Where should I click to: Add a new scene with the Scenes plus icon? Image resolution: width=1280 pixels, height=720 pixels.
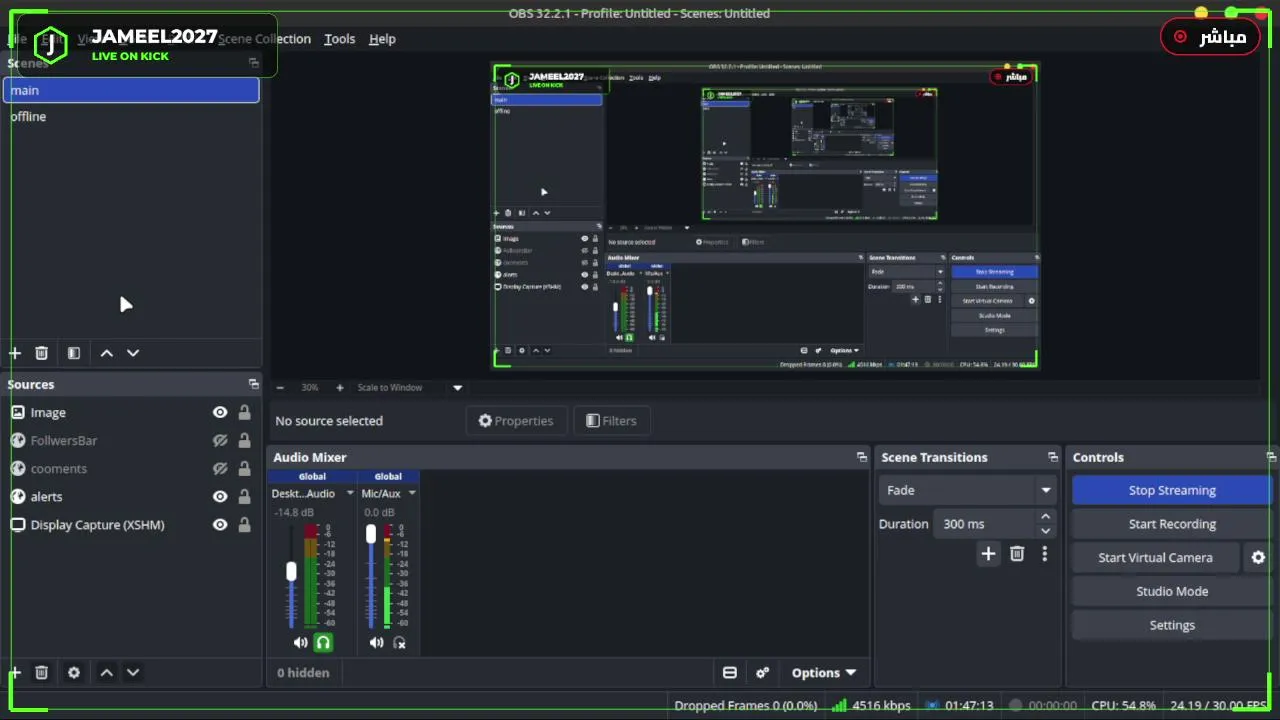tap(15, 353)
